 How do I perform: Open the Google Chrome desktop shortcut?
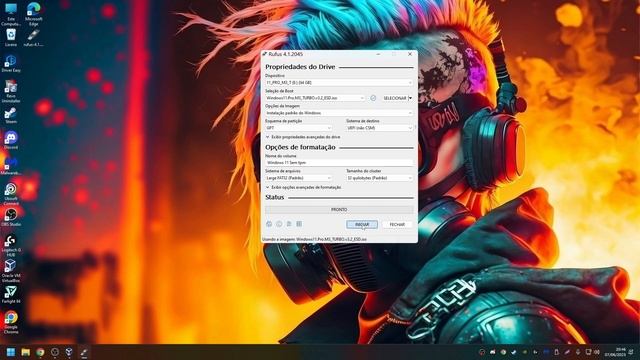tap(11, 322)
